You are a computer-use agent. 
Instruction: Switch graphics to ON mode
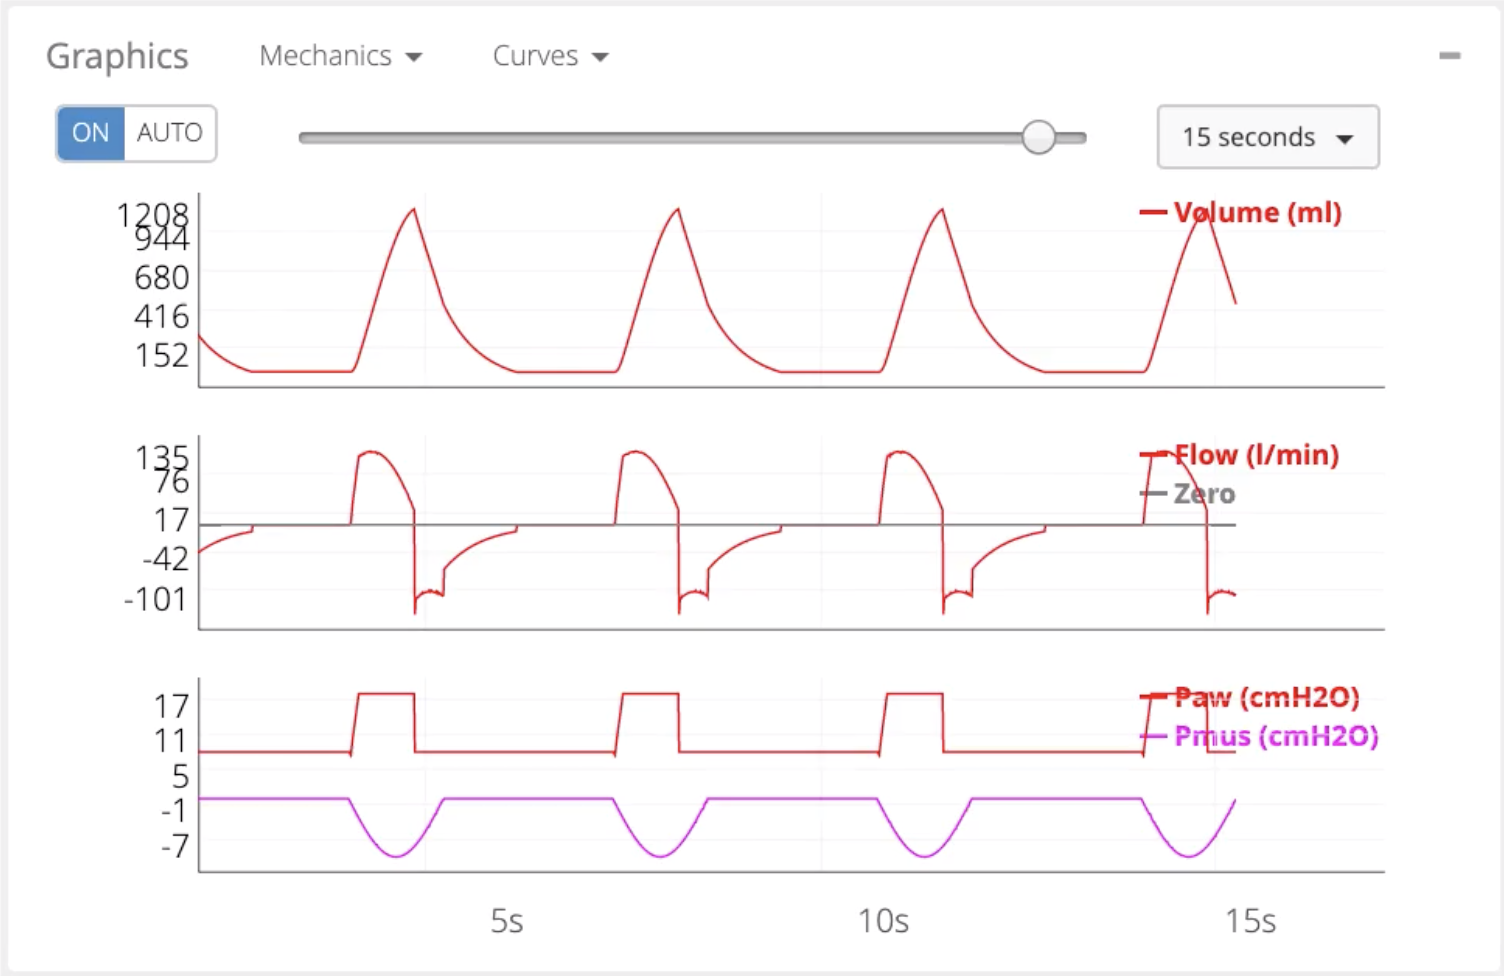[x=91, y=133]
